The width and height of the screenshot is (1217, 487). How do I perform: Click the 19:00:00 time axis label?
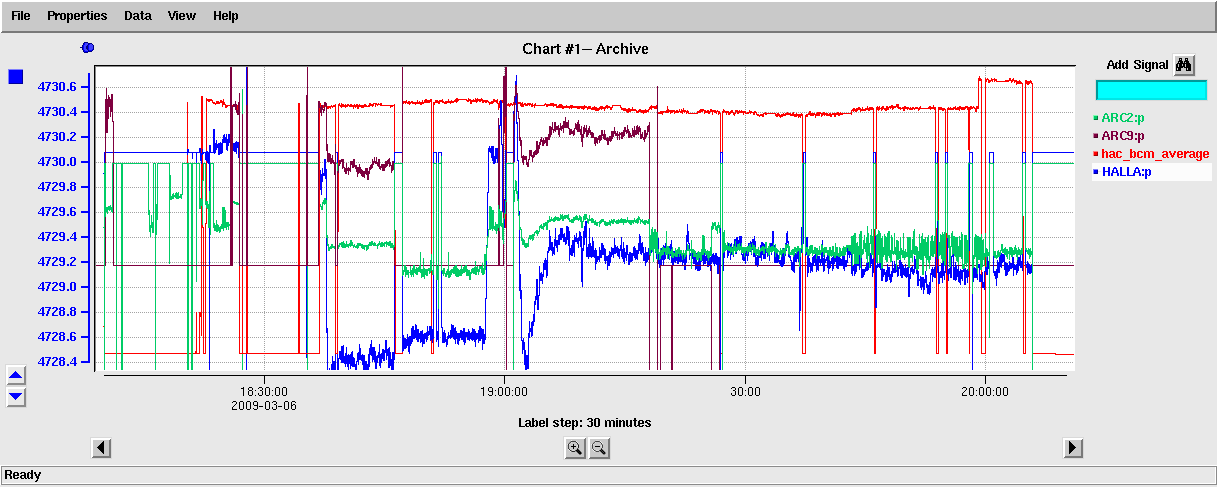pyautogui.click(x=504, y=392)
